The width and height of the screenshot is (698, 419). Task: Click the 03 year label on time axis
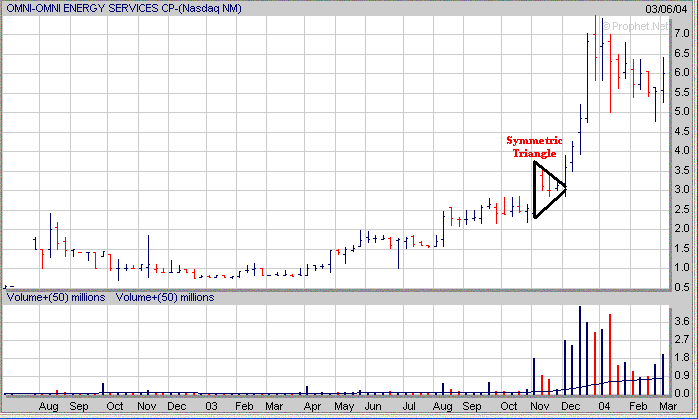pos(211,407)
